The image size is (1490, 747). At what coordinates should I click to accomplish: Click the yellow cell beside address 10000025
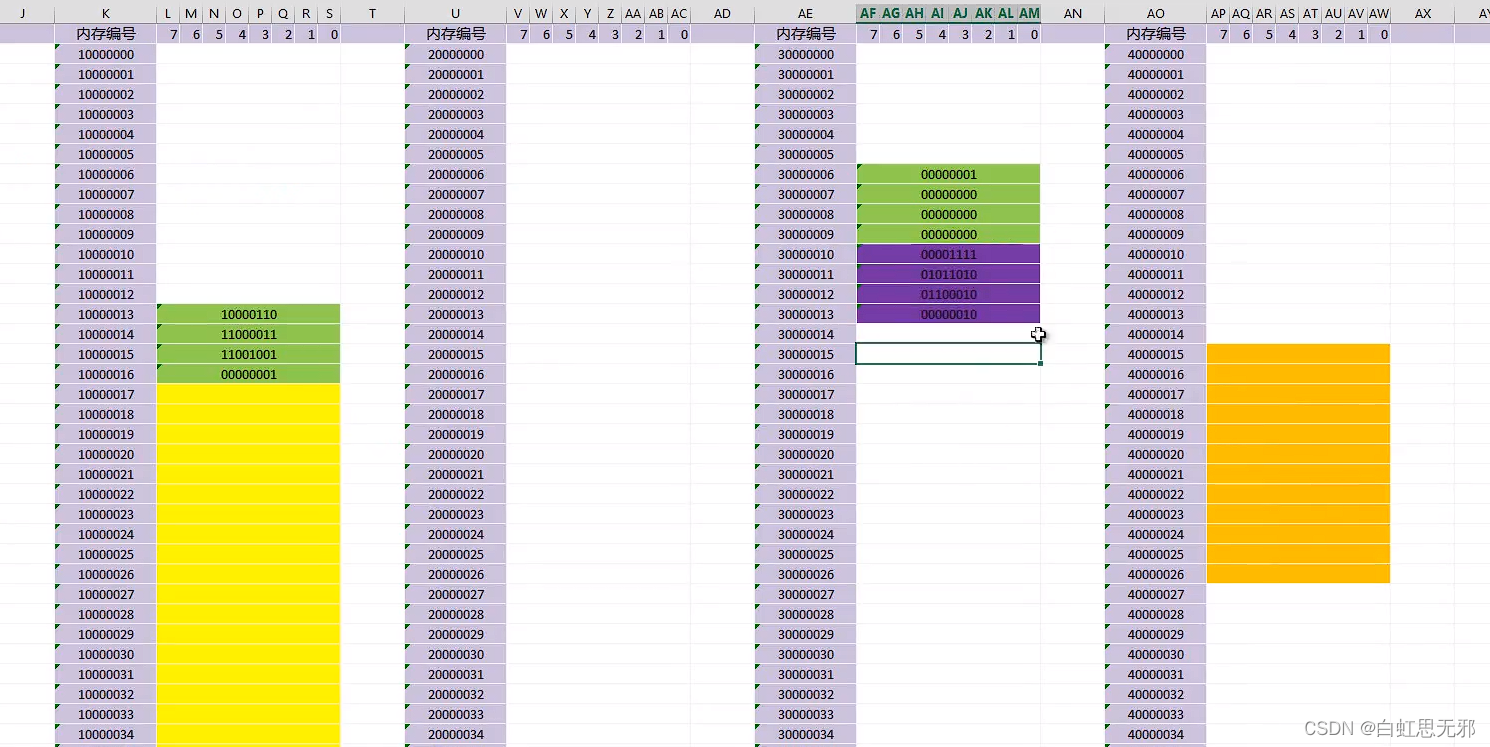(249, 554)
